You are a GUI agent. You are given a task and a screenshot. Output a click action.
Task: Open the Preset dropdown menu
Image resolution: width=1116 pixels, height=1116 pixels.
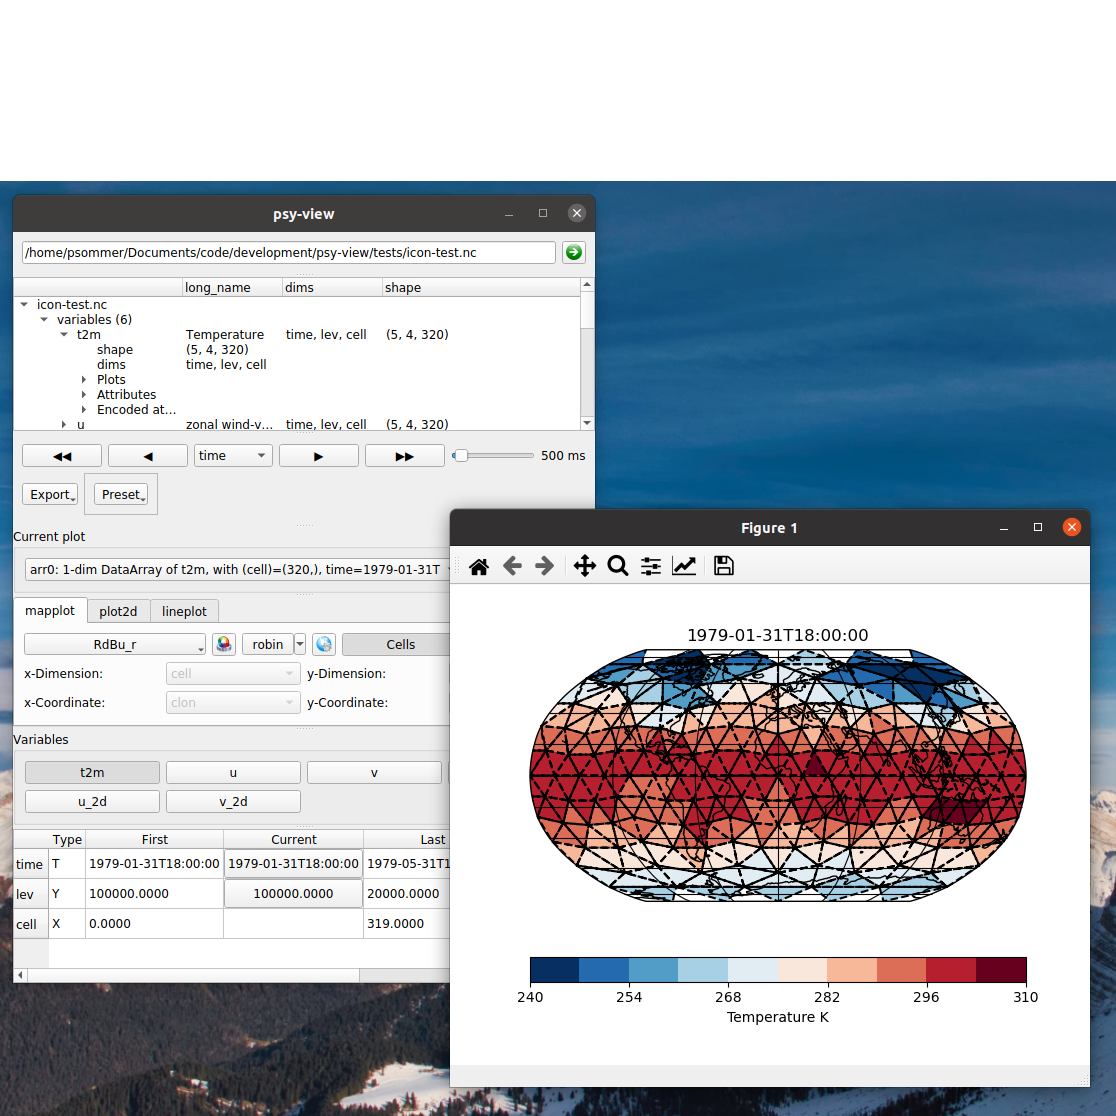click(x=121, y=494)
